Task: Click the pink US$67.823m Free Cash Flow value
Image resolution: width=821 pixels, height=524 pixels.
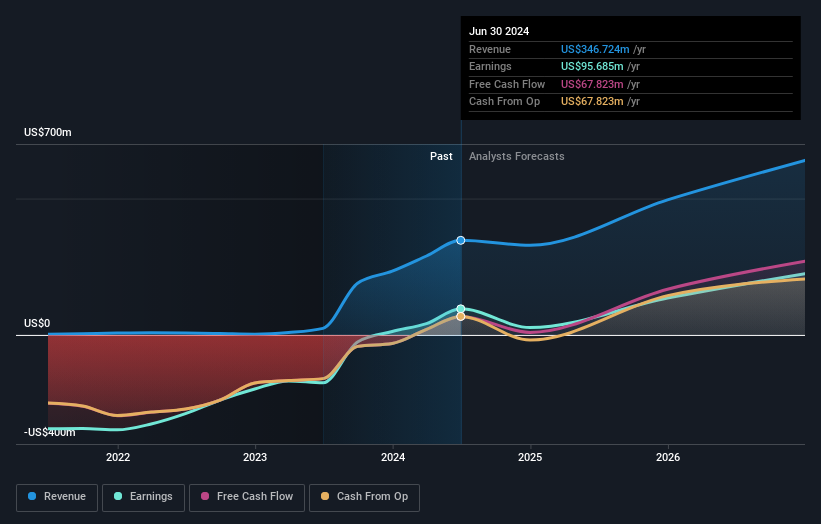Action: [x=592, y=84]
